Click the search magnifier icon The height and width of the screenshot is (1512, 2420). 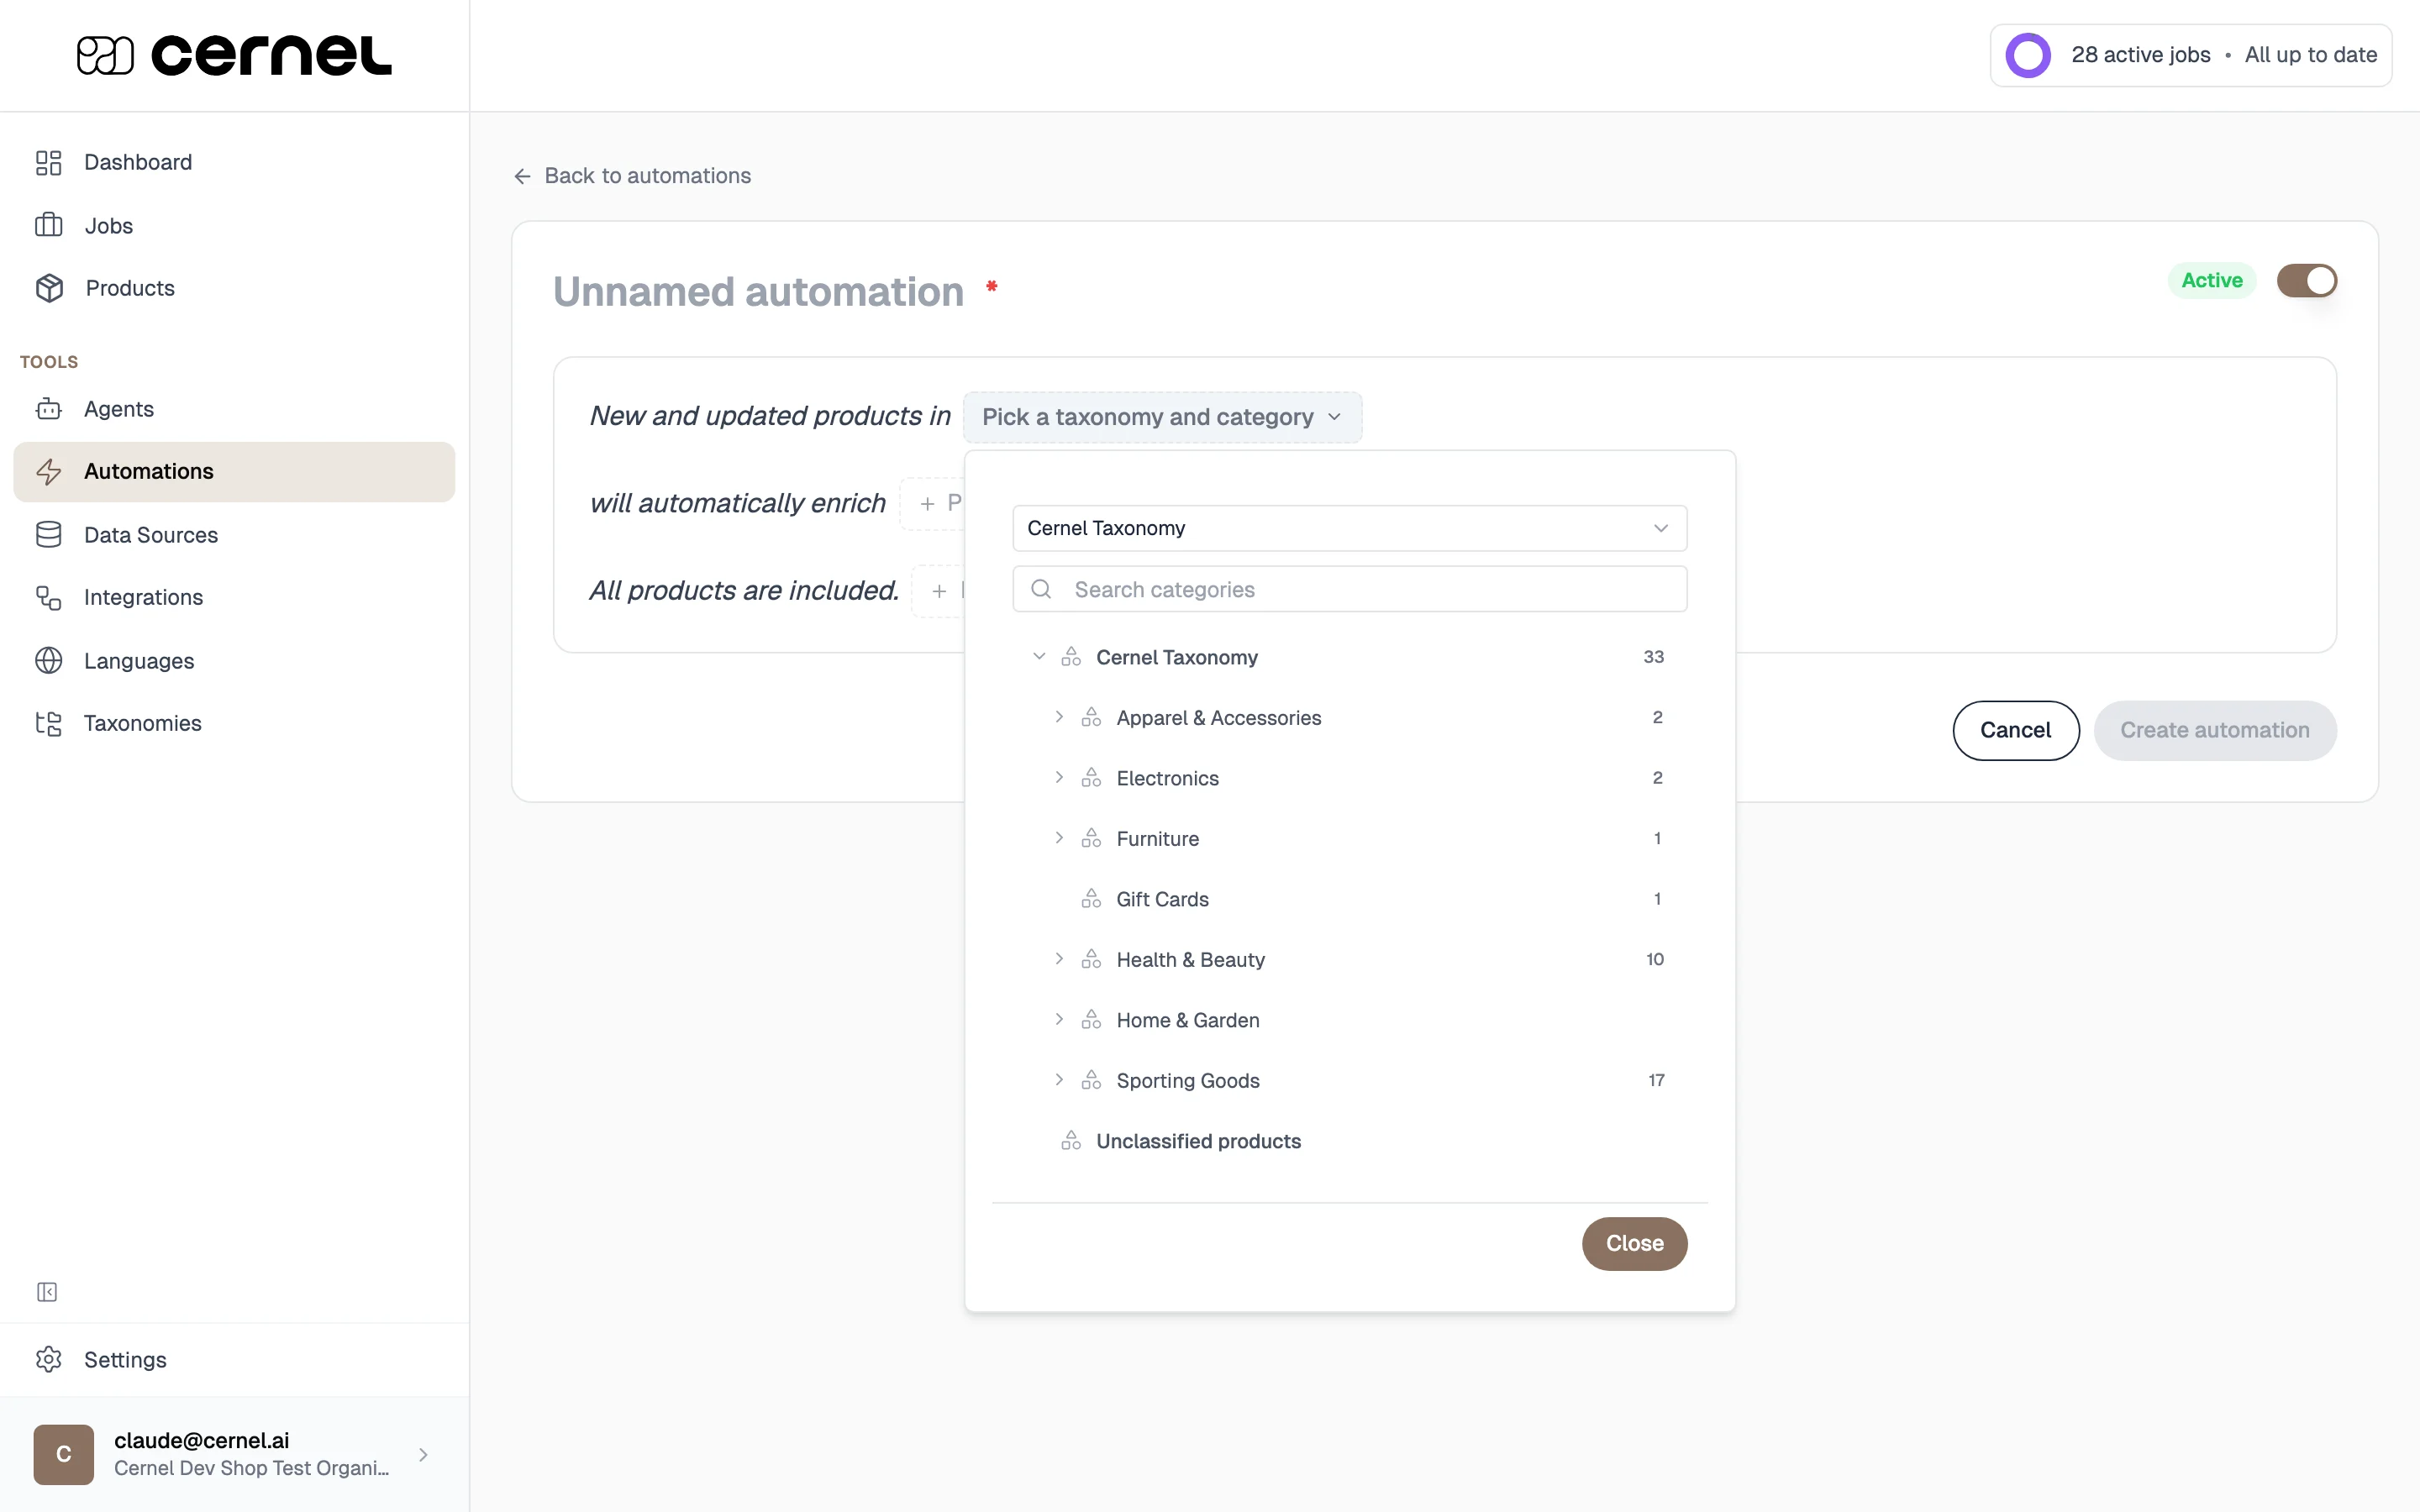click(x=1041, y=589)
